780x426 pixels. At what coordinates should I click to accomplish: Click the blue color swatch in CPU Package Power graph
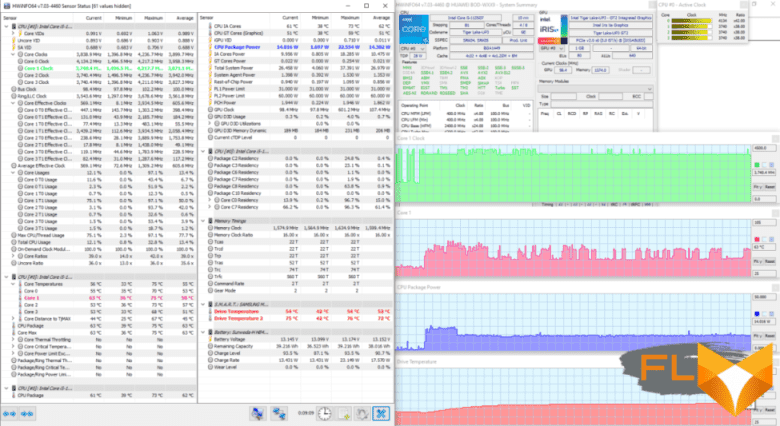point(757,314)
